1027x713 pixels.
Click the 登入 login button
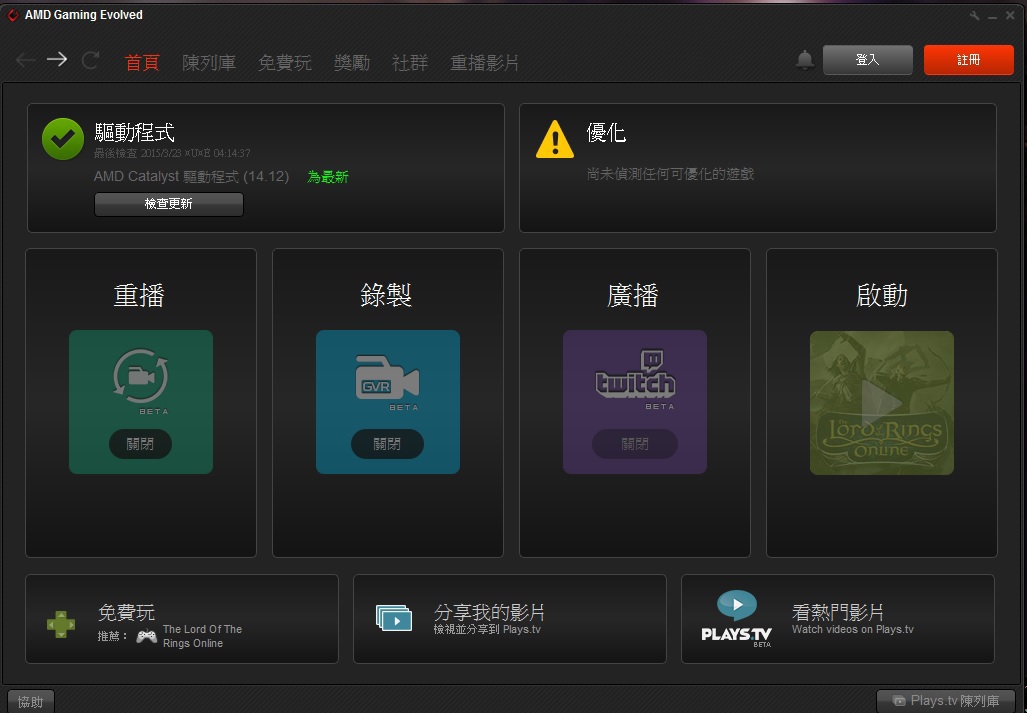click(868, 60)
